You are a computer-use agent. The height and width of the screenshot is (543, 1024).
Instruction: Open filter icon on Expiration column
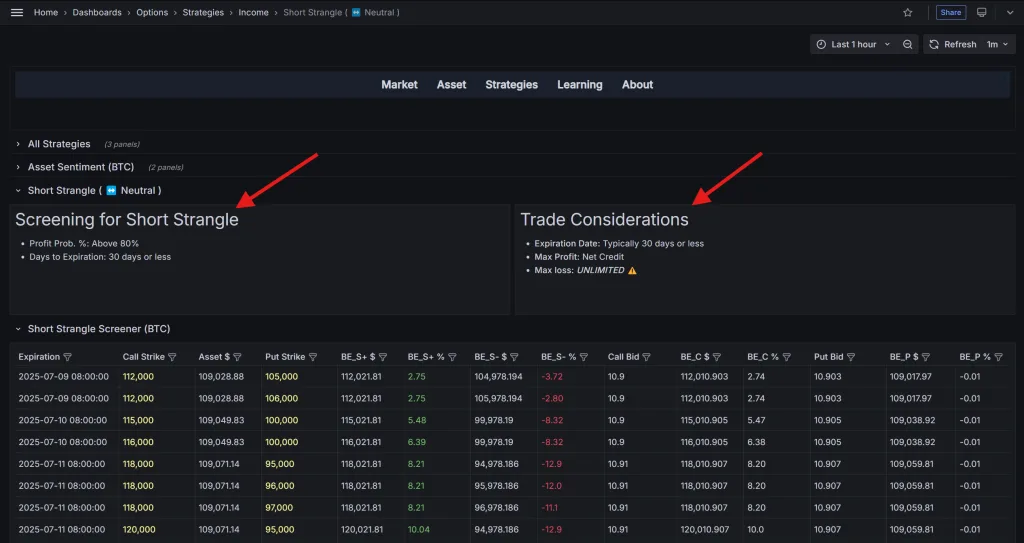[68, 357]
